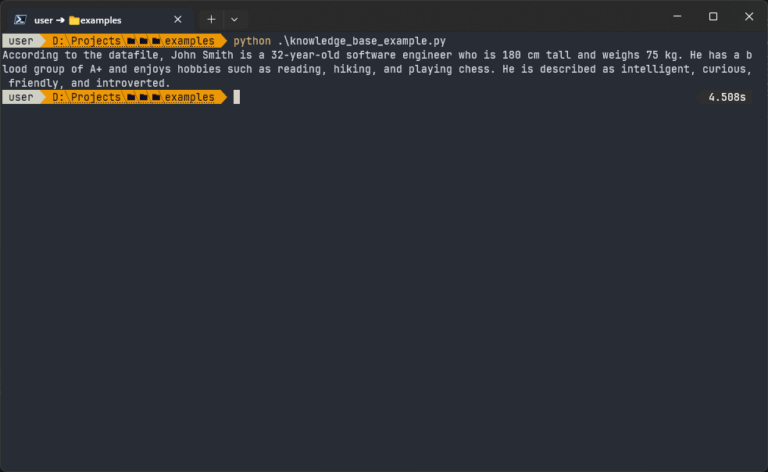Click the "python" command word
Viewport: 768px width, 472px height.
(x=251, y=41)
